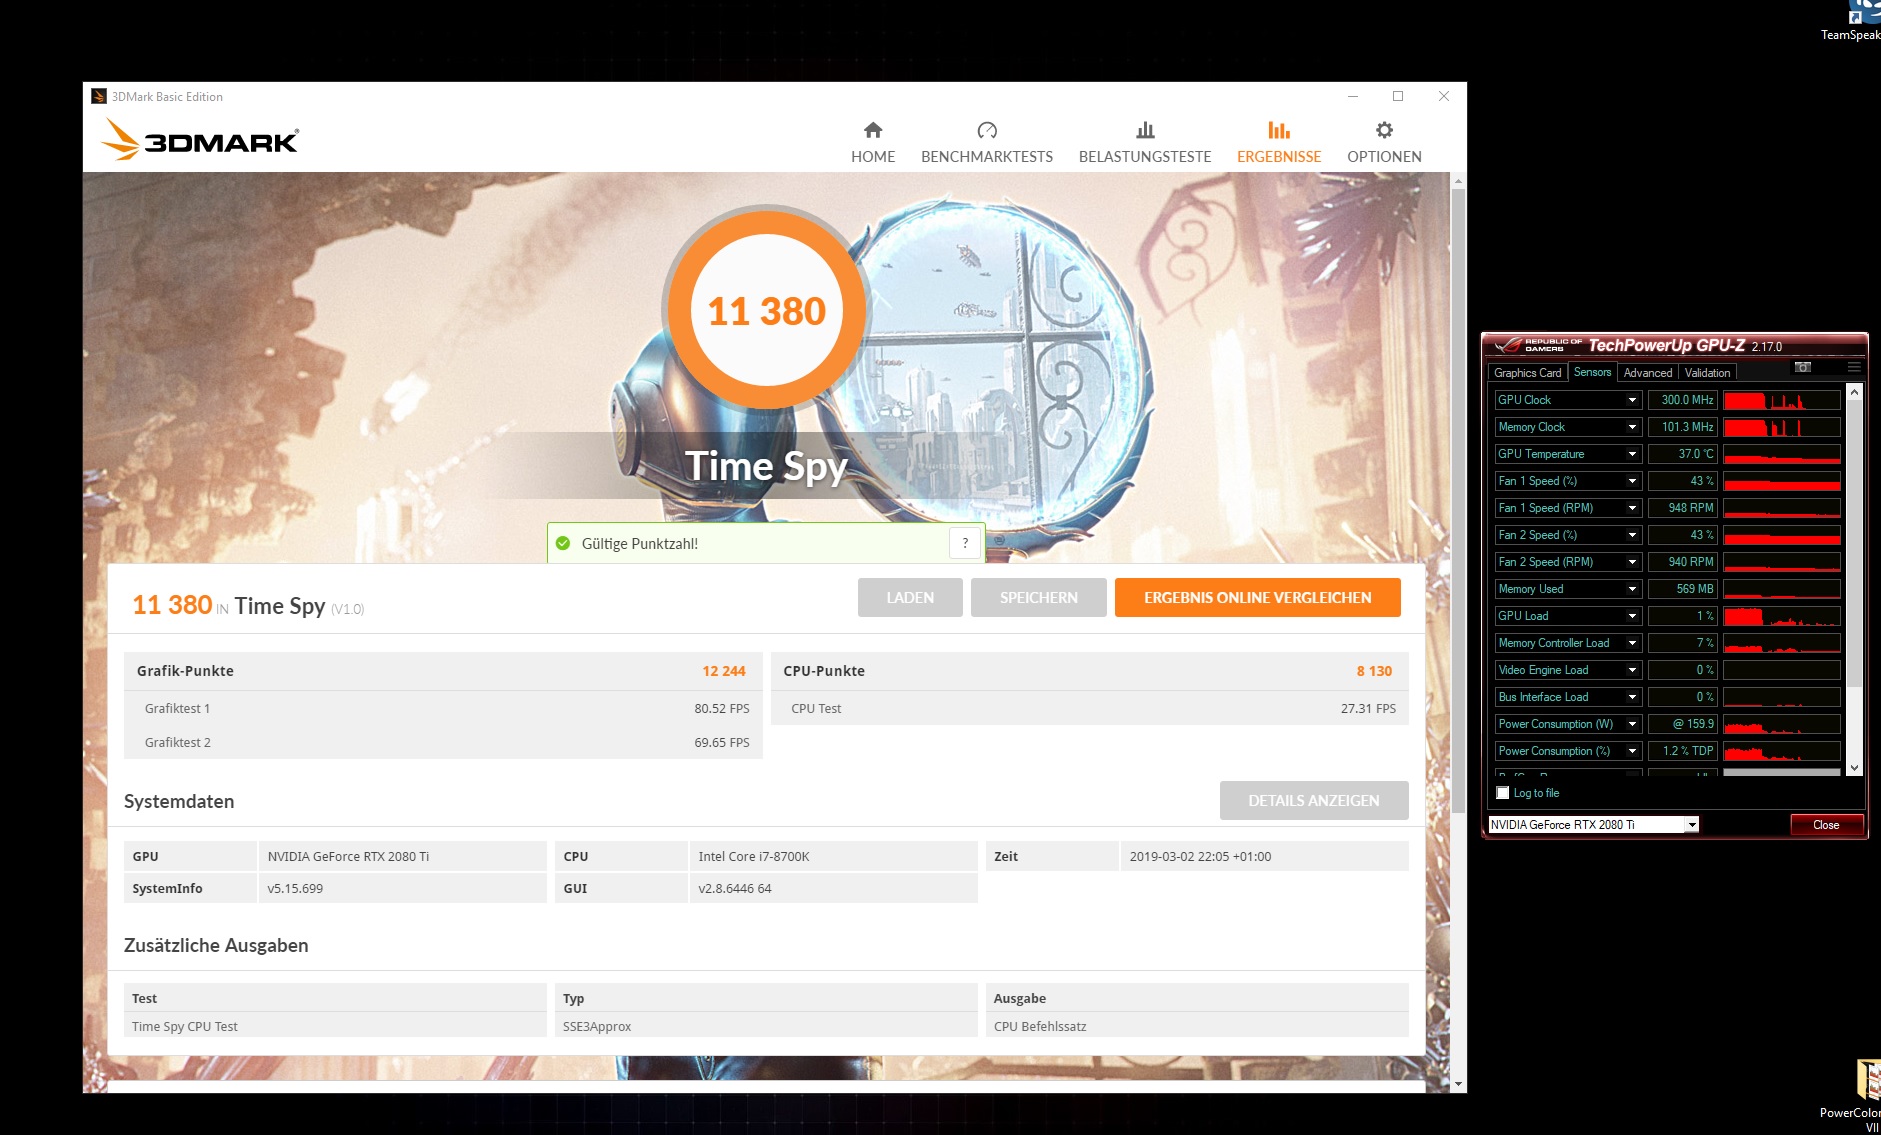Open the GPU Clock sensor dropdown
Screen dimensions: 1881x1135
point(1632,400)
